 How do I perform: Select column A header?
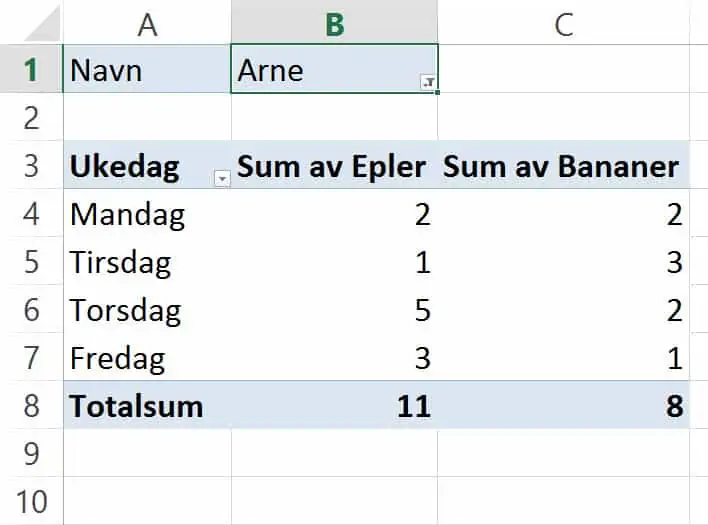coord(147,23)
